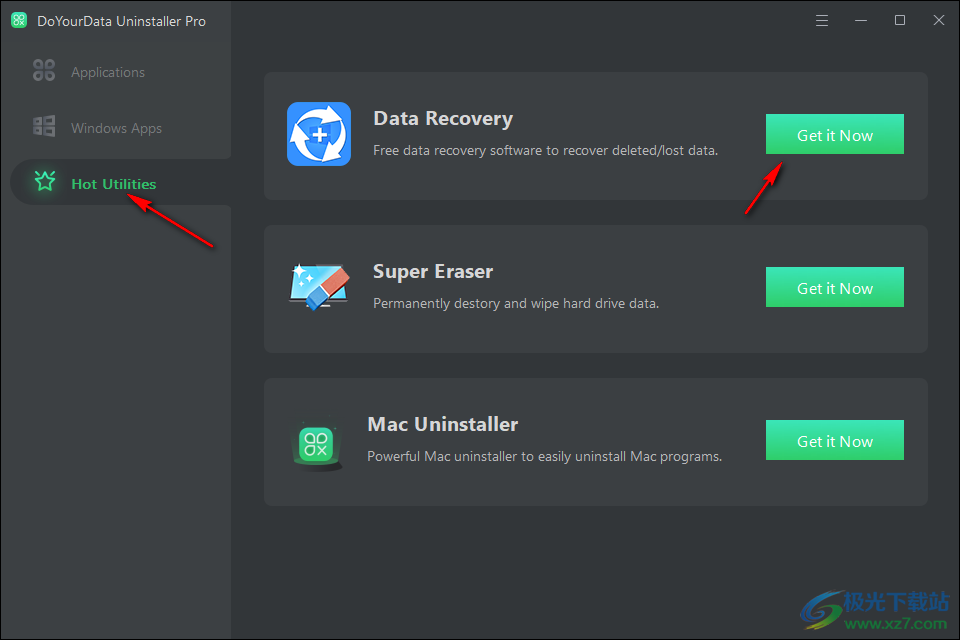Get Super Eraser with Get it Now
Screen dimensions: 960x640
click(834, 287)
